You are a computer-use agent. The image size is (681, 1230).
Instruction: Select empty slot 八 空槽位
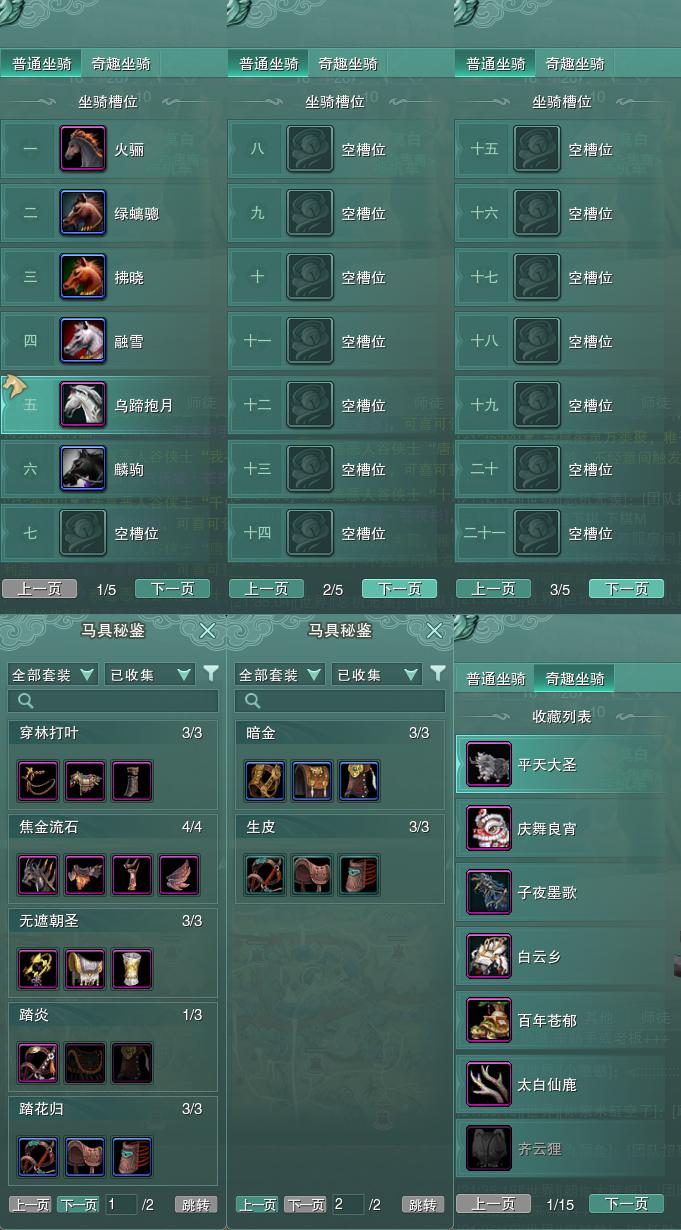click(x=340, y=149)
